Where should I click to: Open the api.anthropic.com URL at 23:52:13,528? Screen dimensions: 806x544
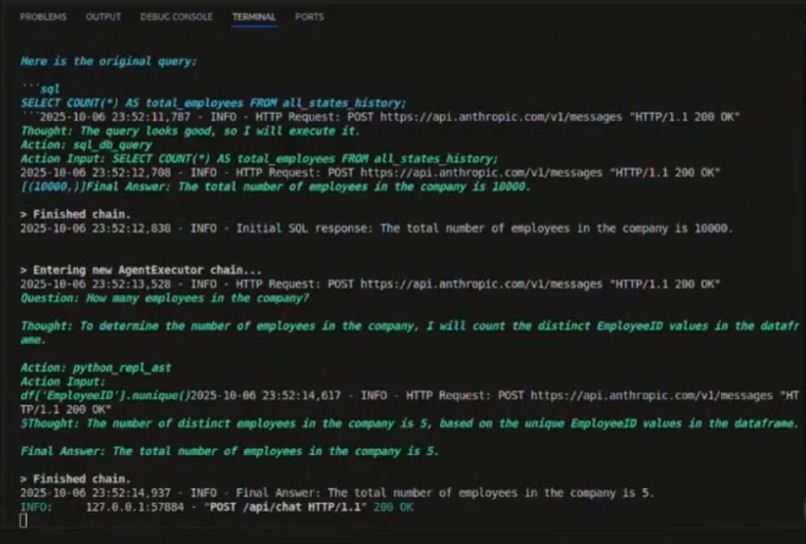click(x=481, y=284)
